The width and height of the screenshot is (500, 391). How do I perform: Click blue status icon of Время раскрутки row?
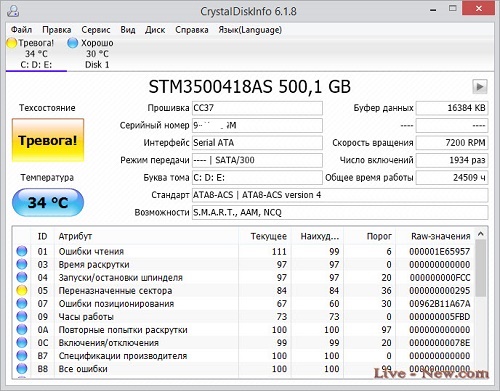coord(22,264)
